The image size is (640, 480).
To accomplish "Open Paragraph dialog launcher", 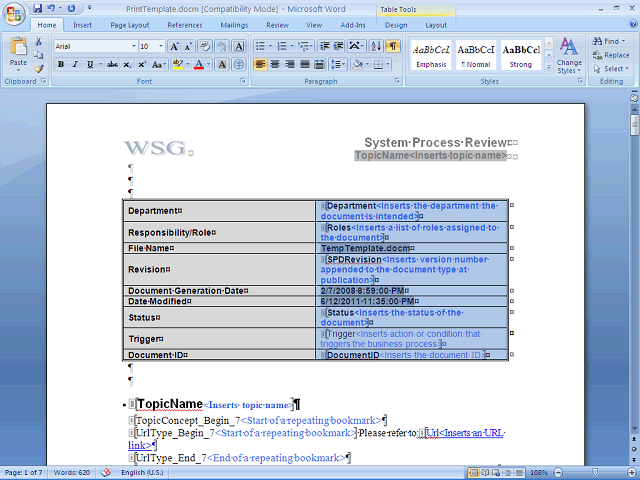I will [397, 81].
